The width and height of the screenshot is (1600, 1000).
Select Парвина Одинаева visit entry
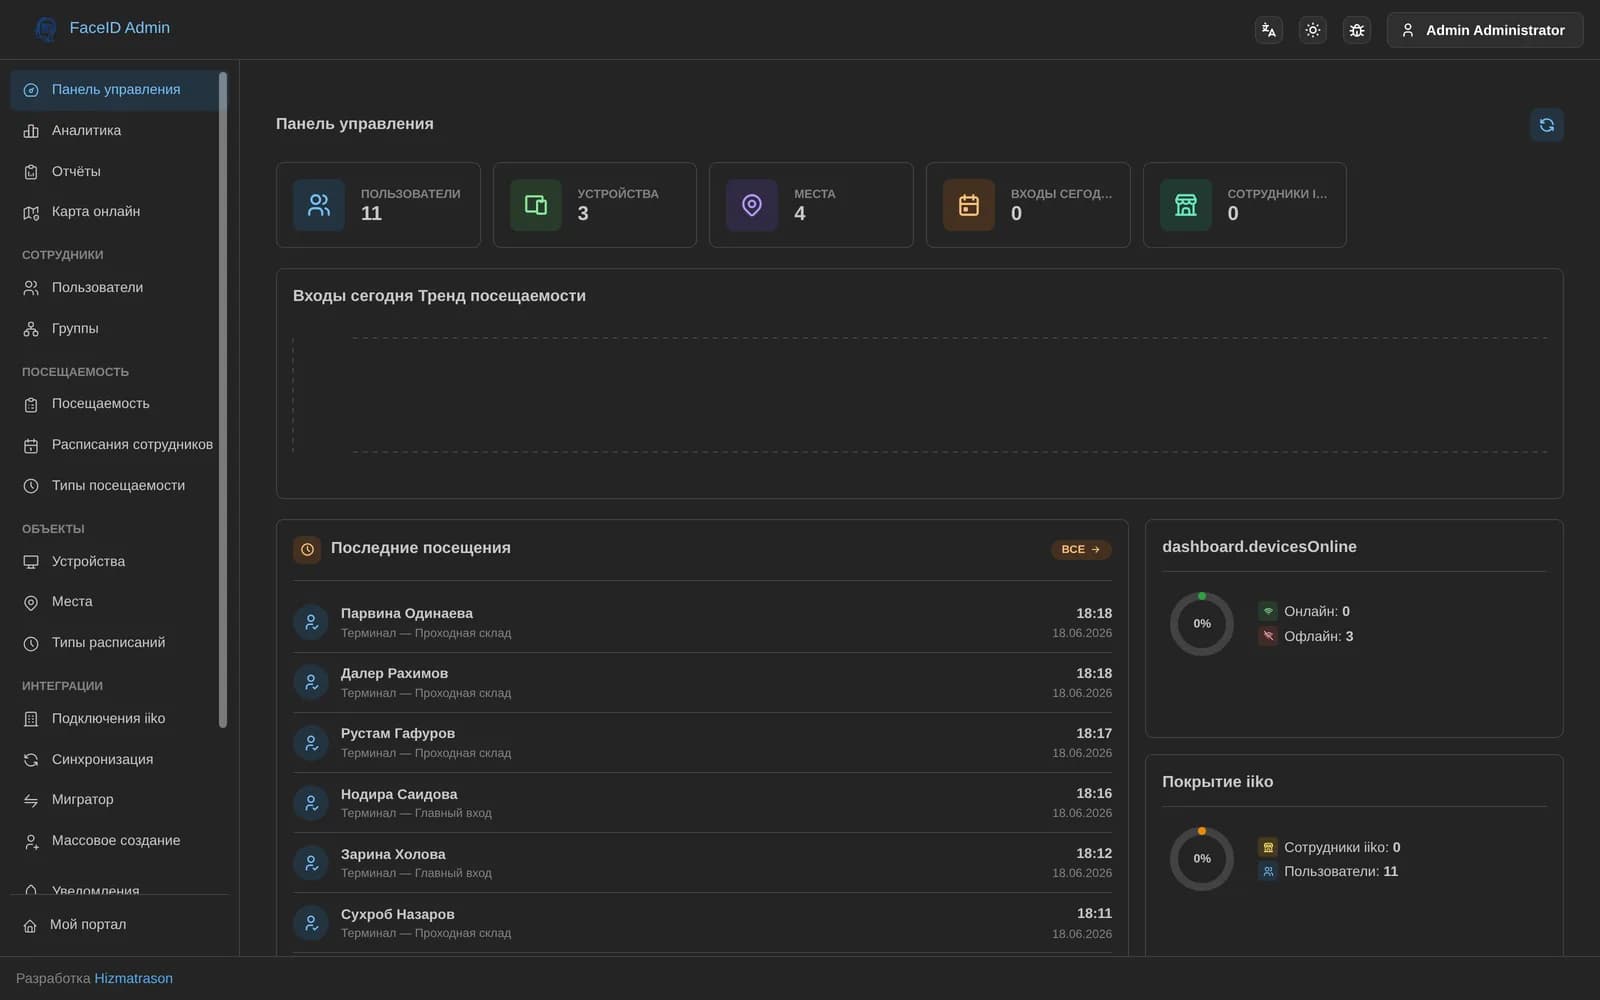pos(702,622)
